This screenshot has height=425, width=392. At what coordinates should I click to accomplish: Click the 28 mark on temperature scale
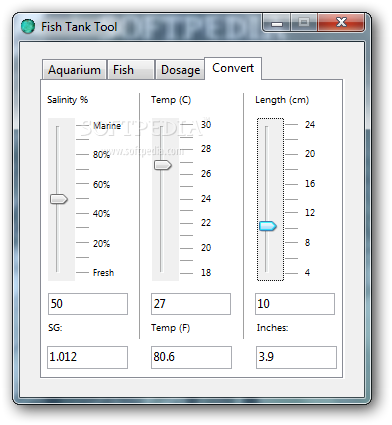click(206, 149)
